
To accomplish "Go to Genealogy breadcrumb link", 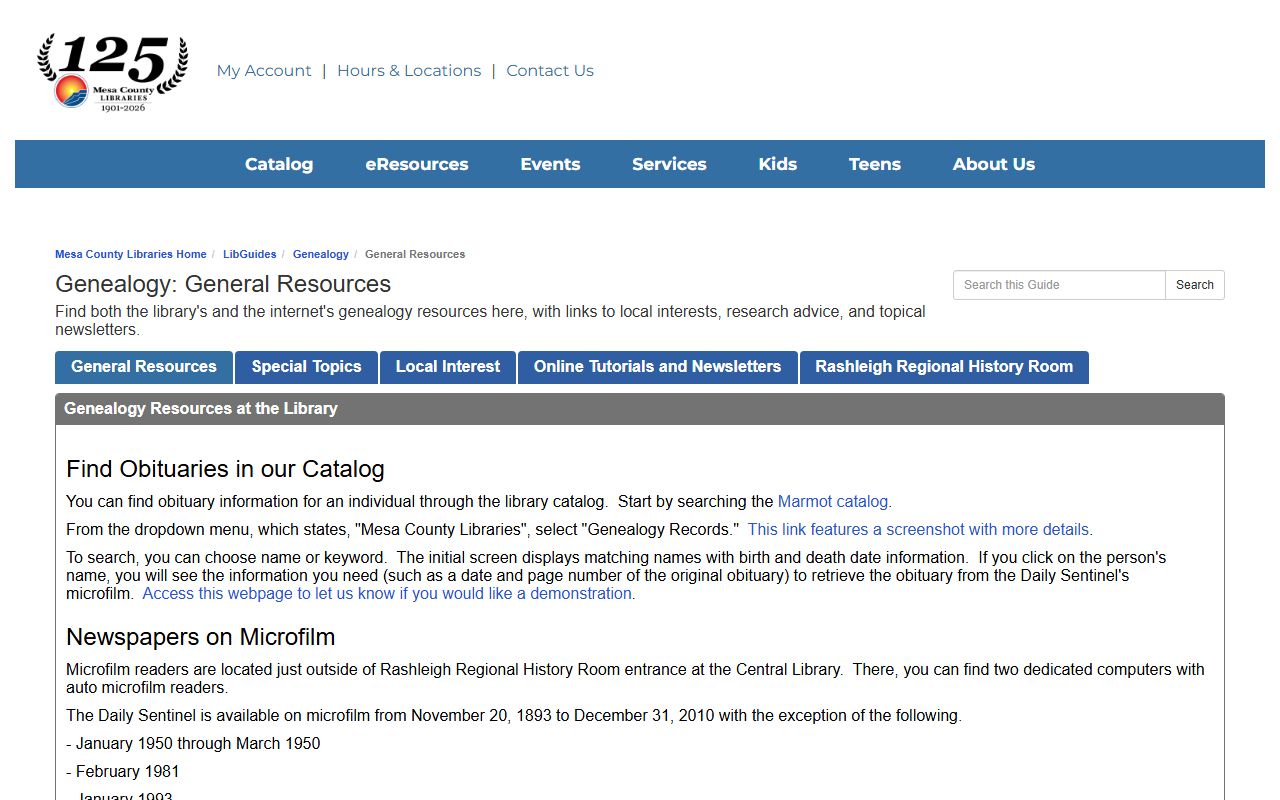I will [321, 254].
